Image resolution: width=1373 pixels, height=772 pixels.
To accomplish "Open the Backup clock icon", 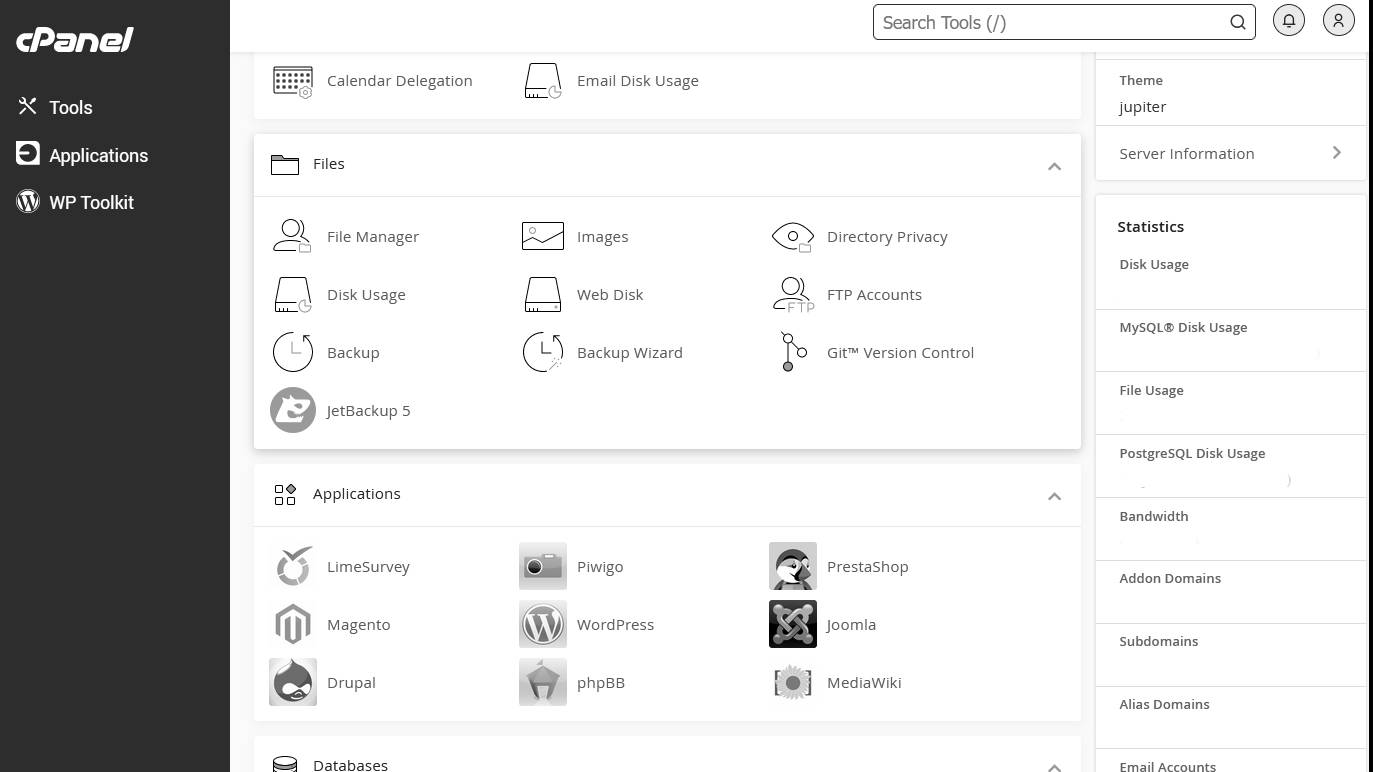I will tap(293, 352).
